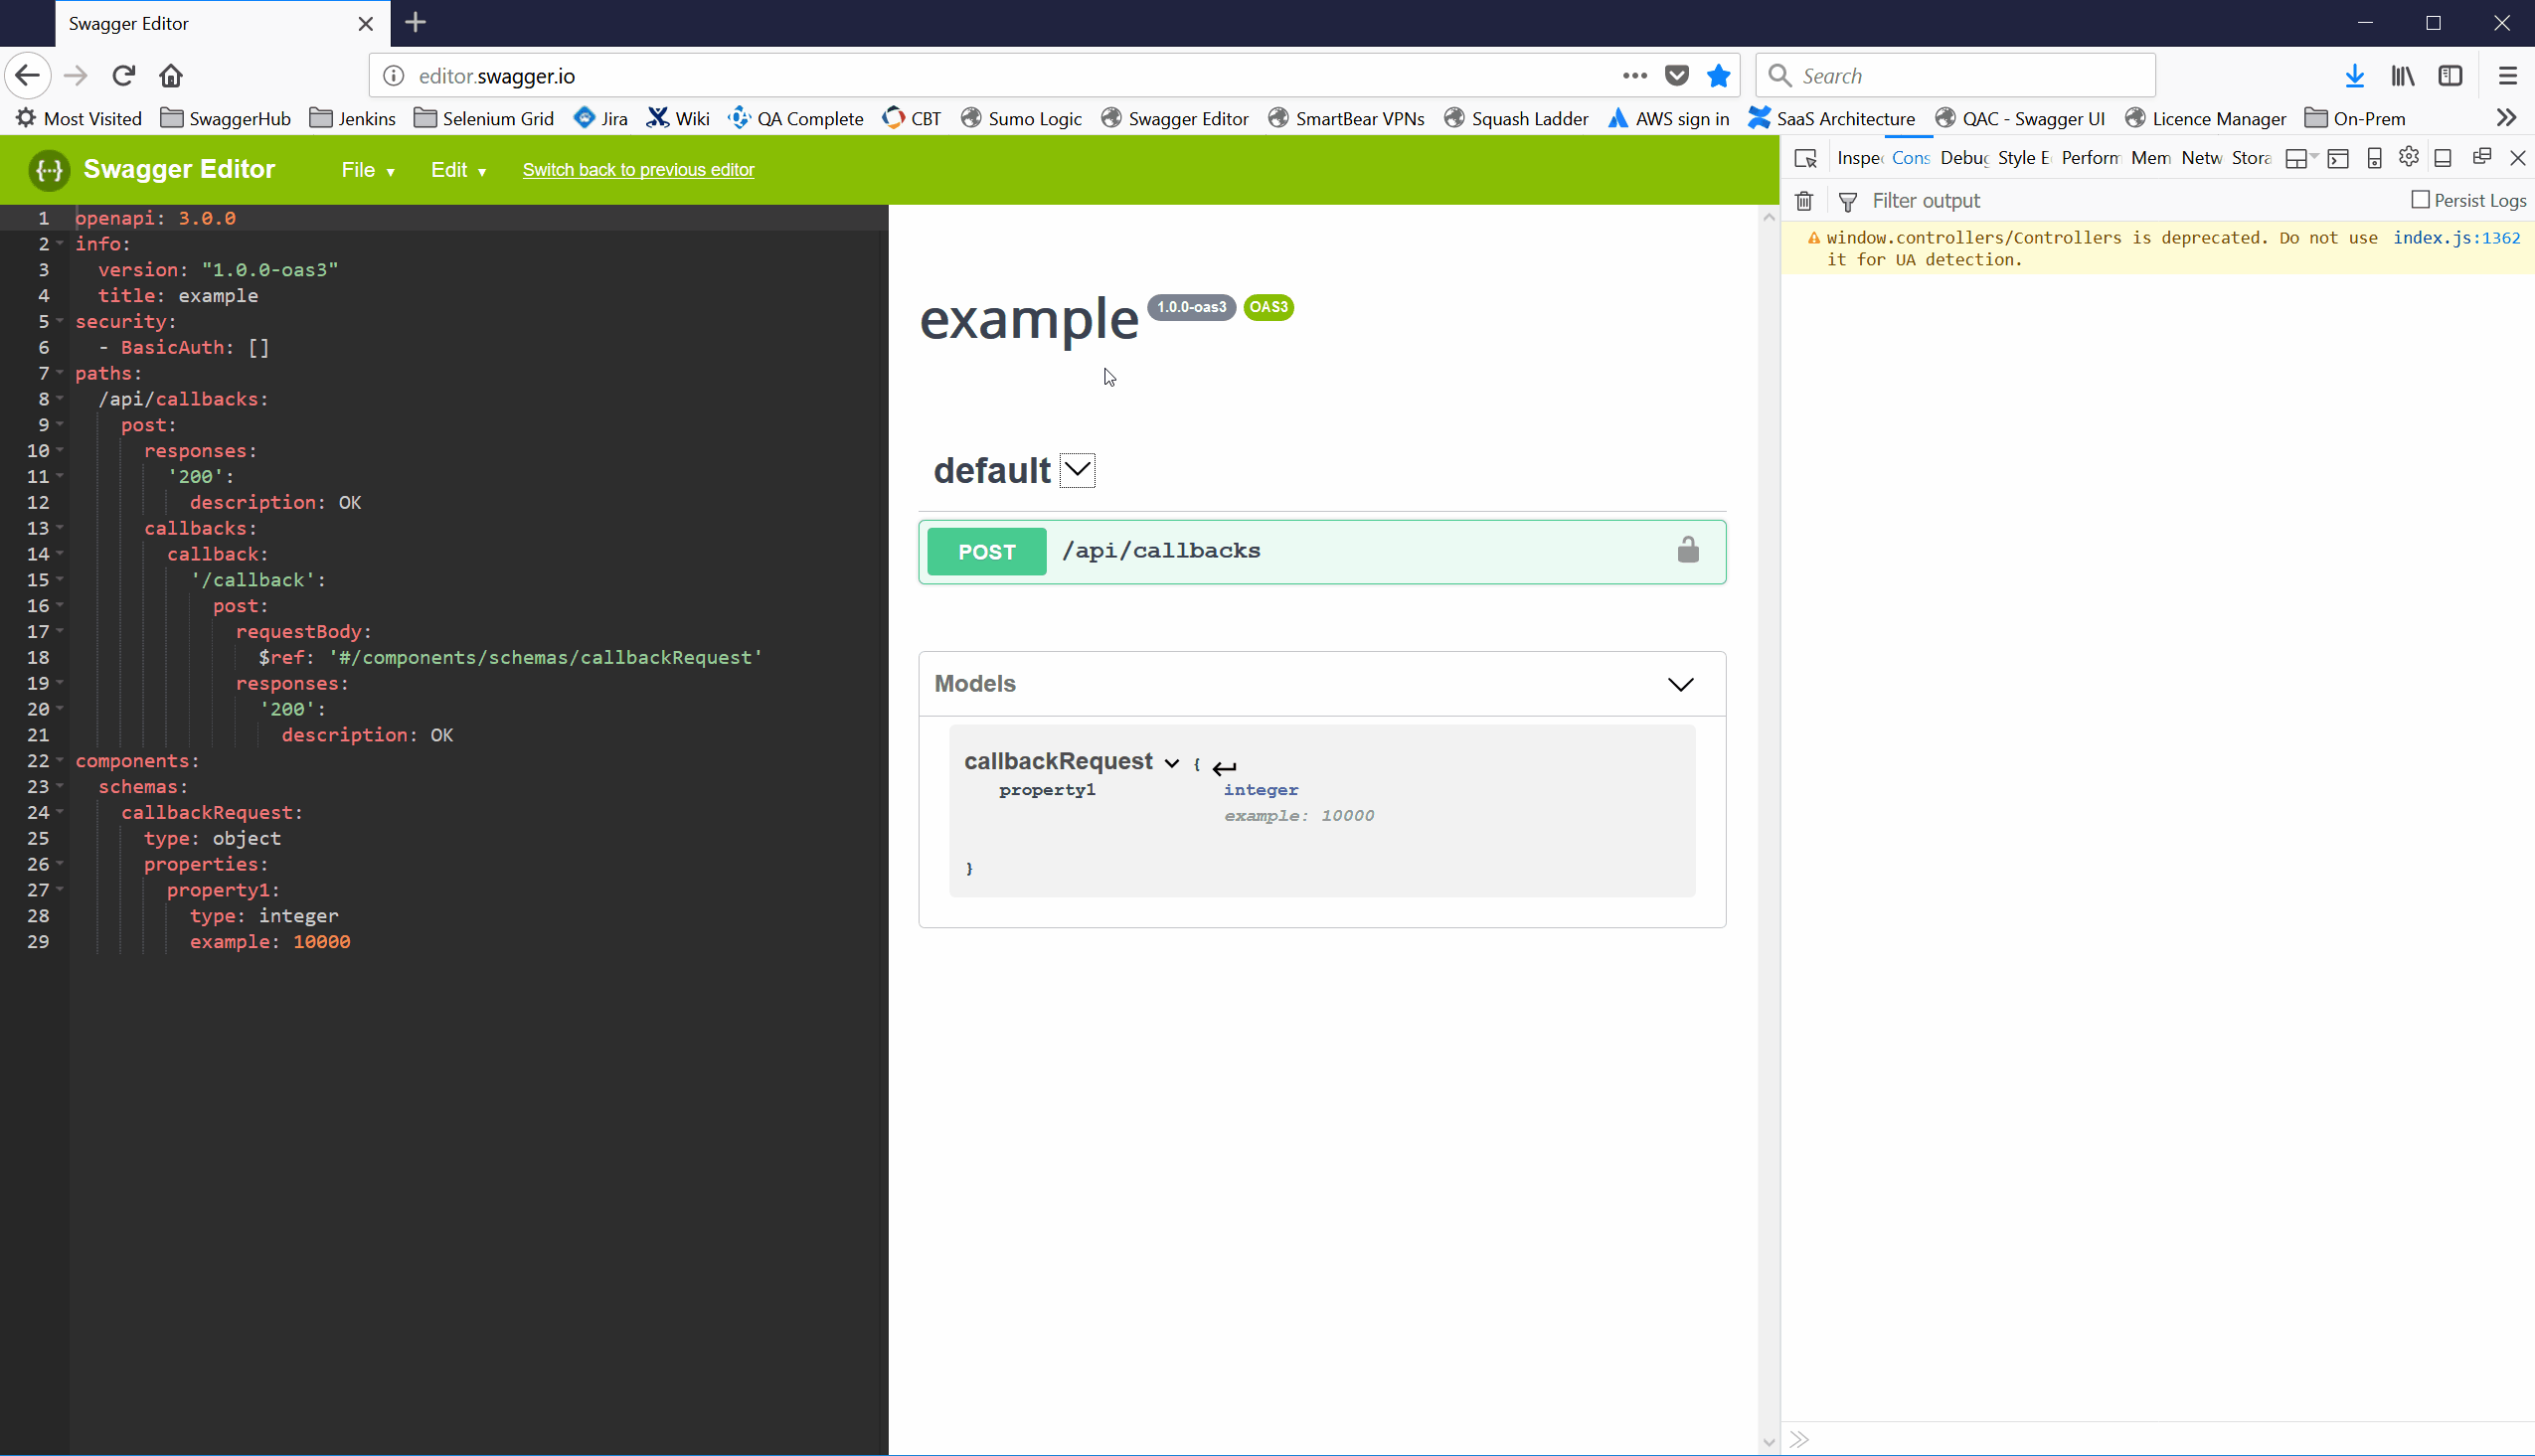Enable the Persist Logs checkbox
The height and width of the screenshot is (1456, 2535).
2420,200
